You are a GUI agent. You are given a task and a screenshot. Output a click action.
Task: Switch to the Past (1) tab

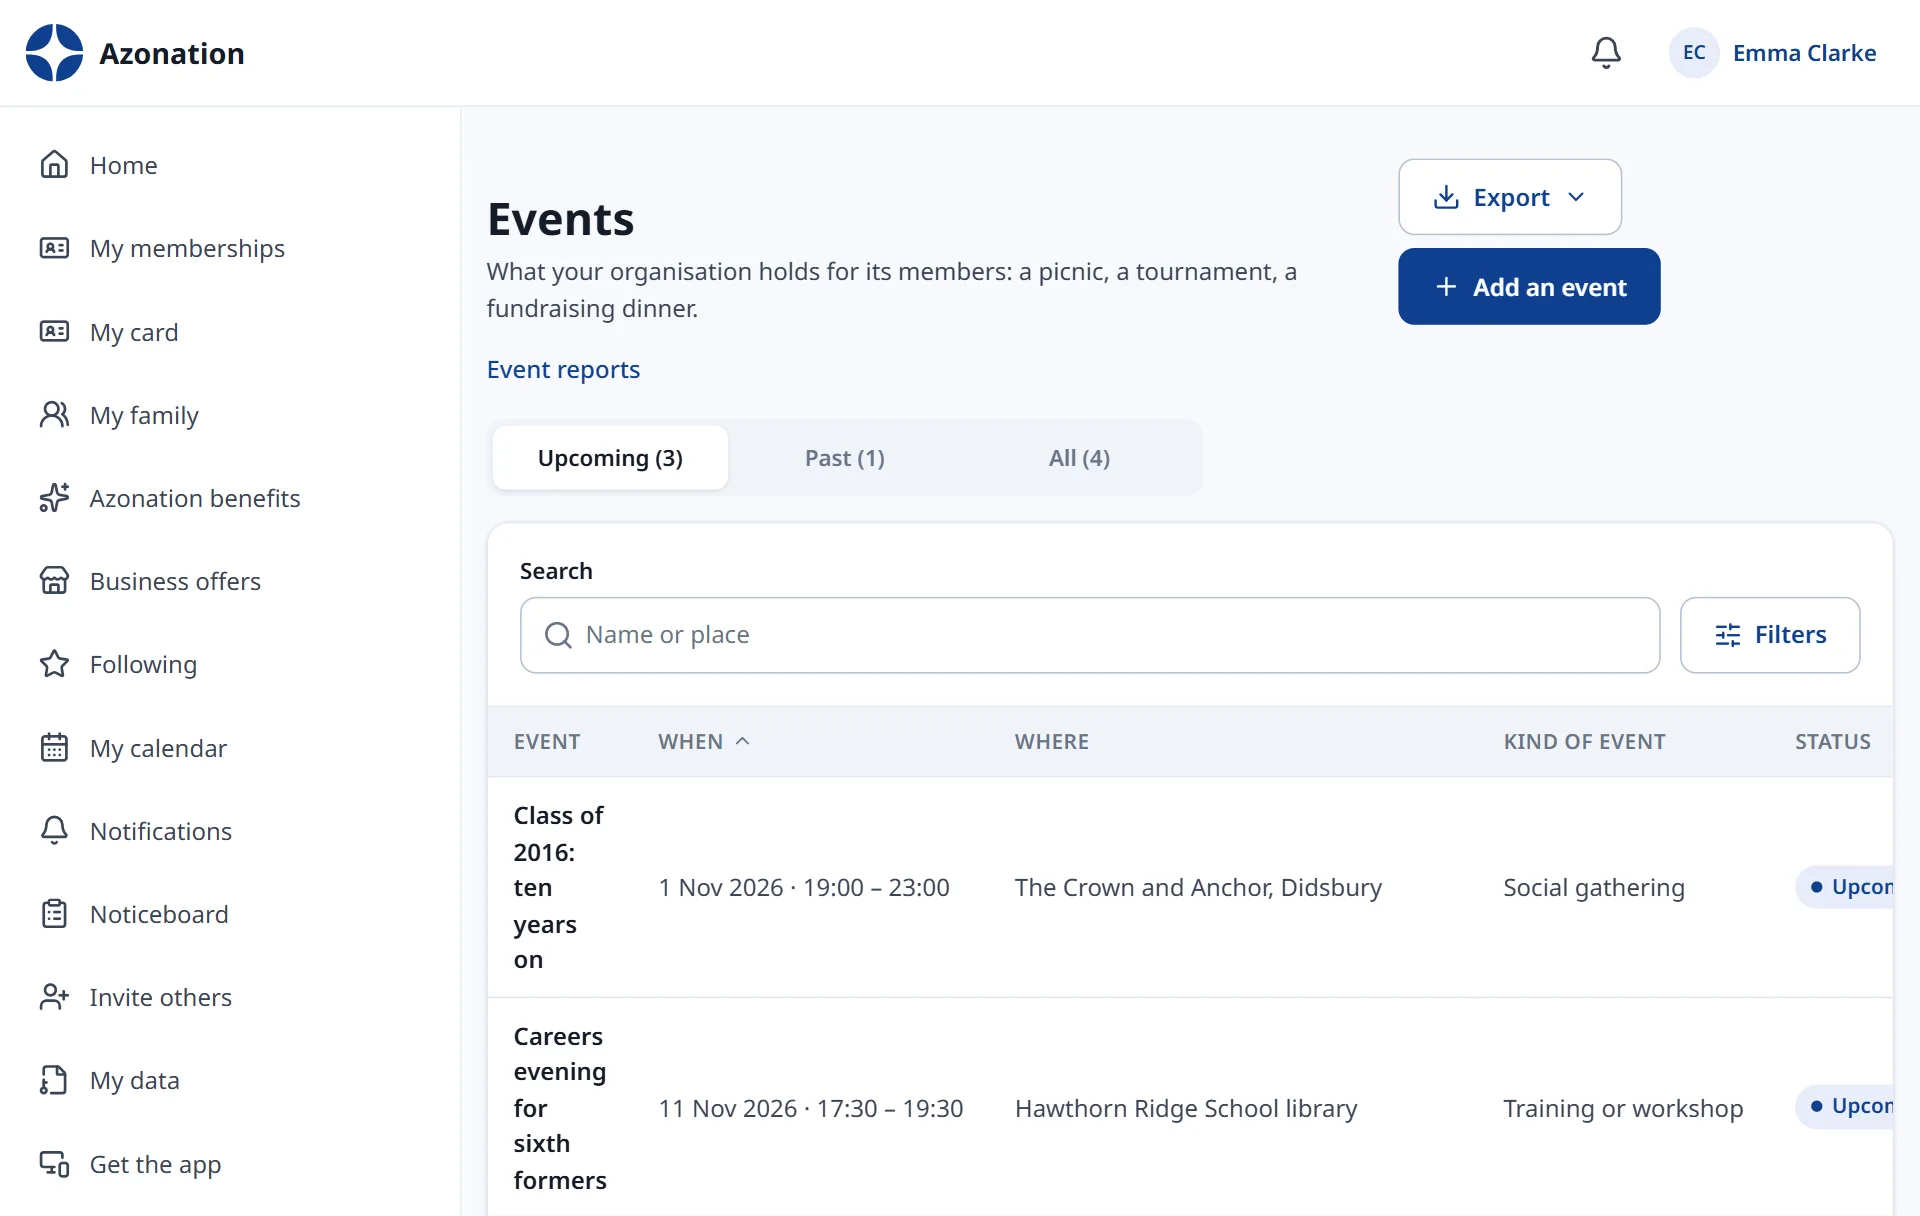point(845,458)
